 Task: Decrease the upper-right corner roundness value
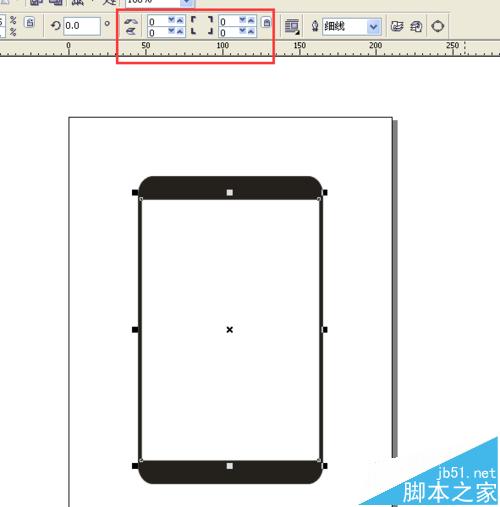(243, 20)
